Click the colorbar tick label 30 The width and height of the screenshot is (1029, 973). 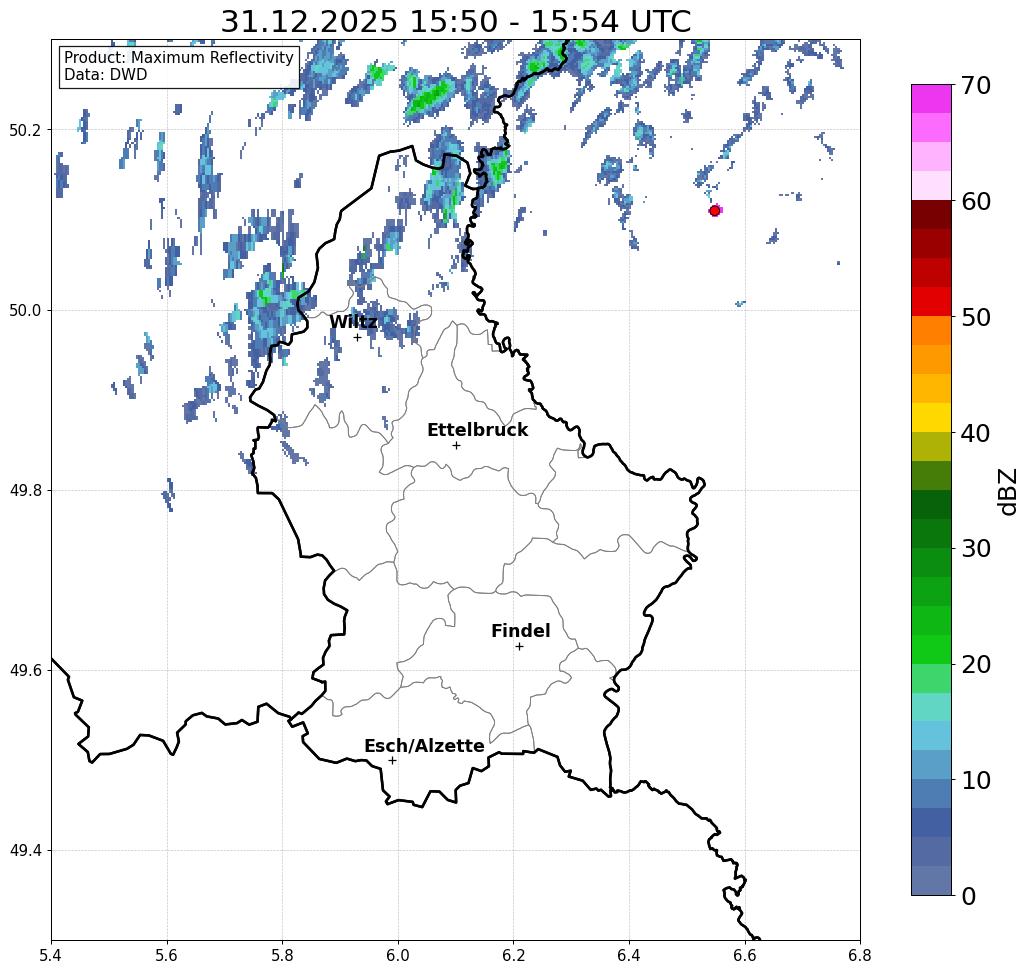click(976, 548)
